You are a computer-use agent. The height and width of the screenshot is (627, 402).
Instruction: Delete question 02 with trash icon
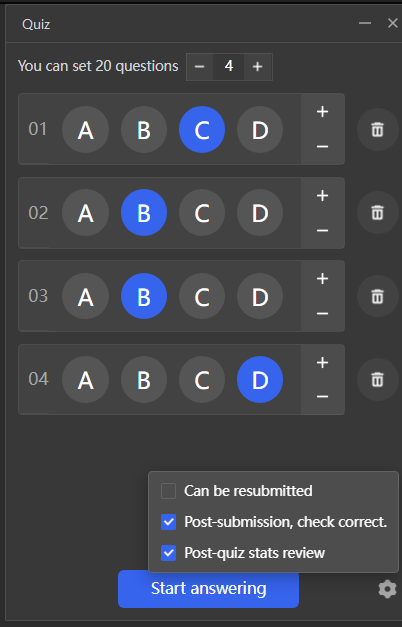tap(378, 213)
